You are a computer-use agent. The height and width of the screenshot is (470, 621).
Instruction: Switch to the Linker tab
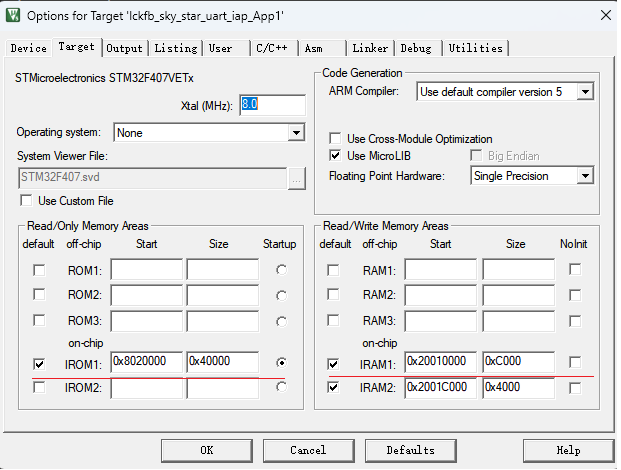pos(370,48)
